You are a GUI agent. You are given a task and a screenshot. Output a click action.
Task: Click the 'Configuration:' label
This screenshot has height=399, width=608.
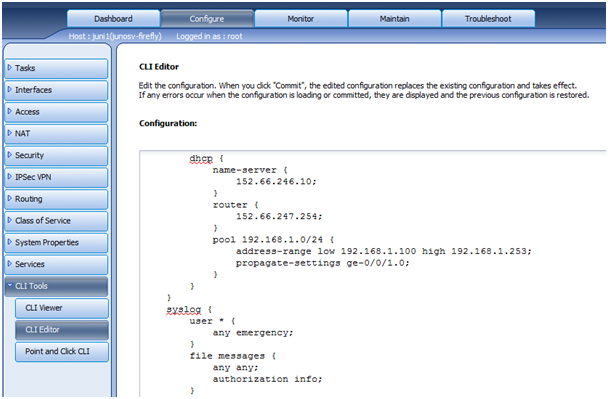(x=168, y=123)
